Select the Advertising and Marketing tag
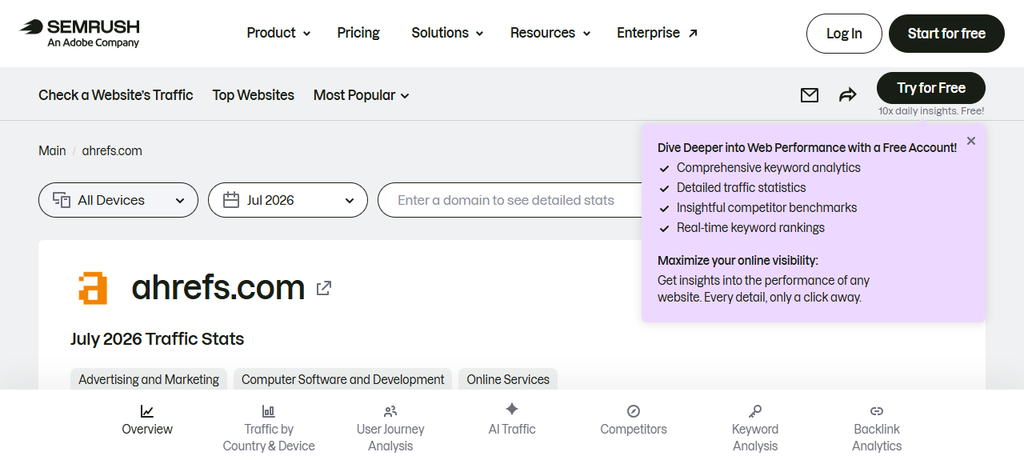1024x468 pixels. 149,379
